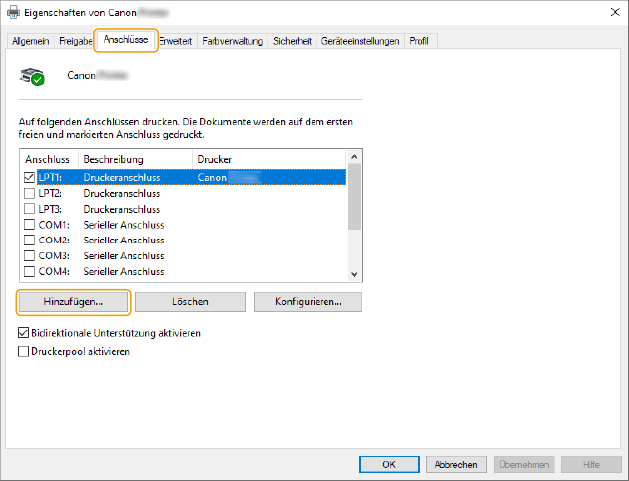Screen dimensions: 629x481
Task: Sort ports by Beschreibung column header
Action: coord(134,159)
